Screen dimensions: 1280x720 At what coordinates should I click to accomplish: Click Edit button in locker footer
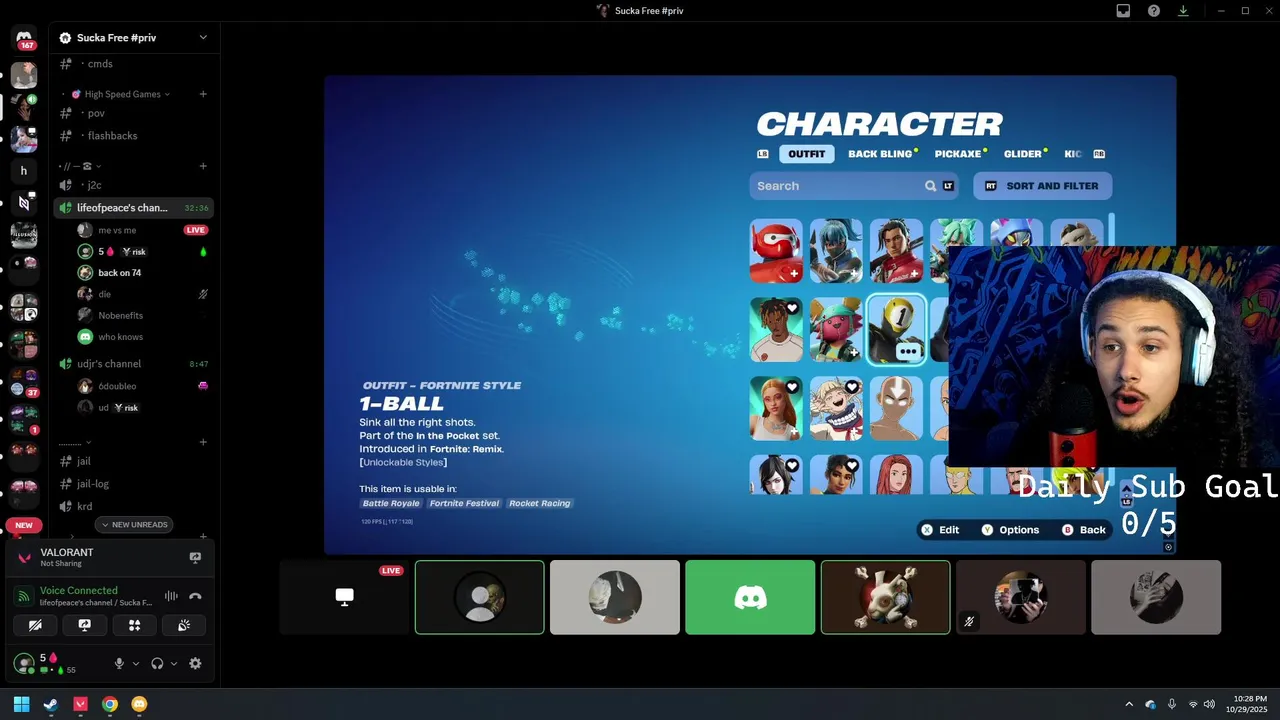click(x=940, y=530)
